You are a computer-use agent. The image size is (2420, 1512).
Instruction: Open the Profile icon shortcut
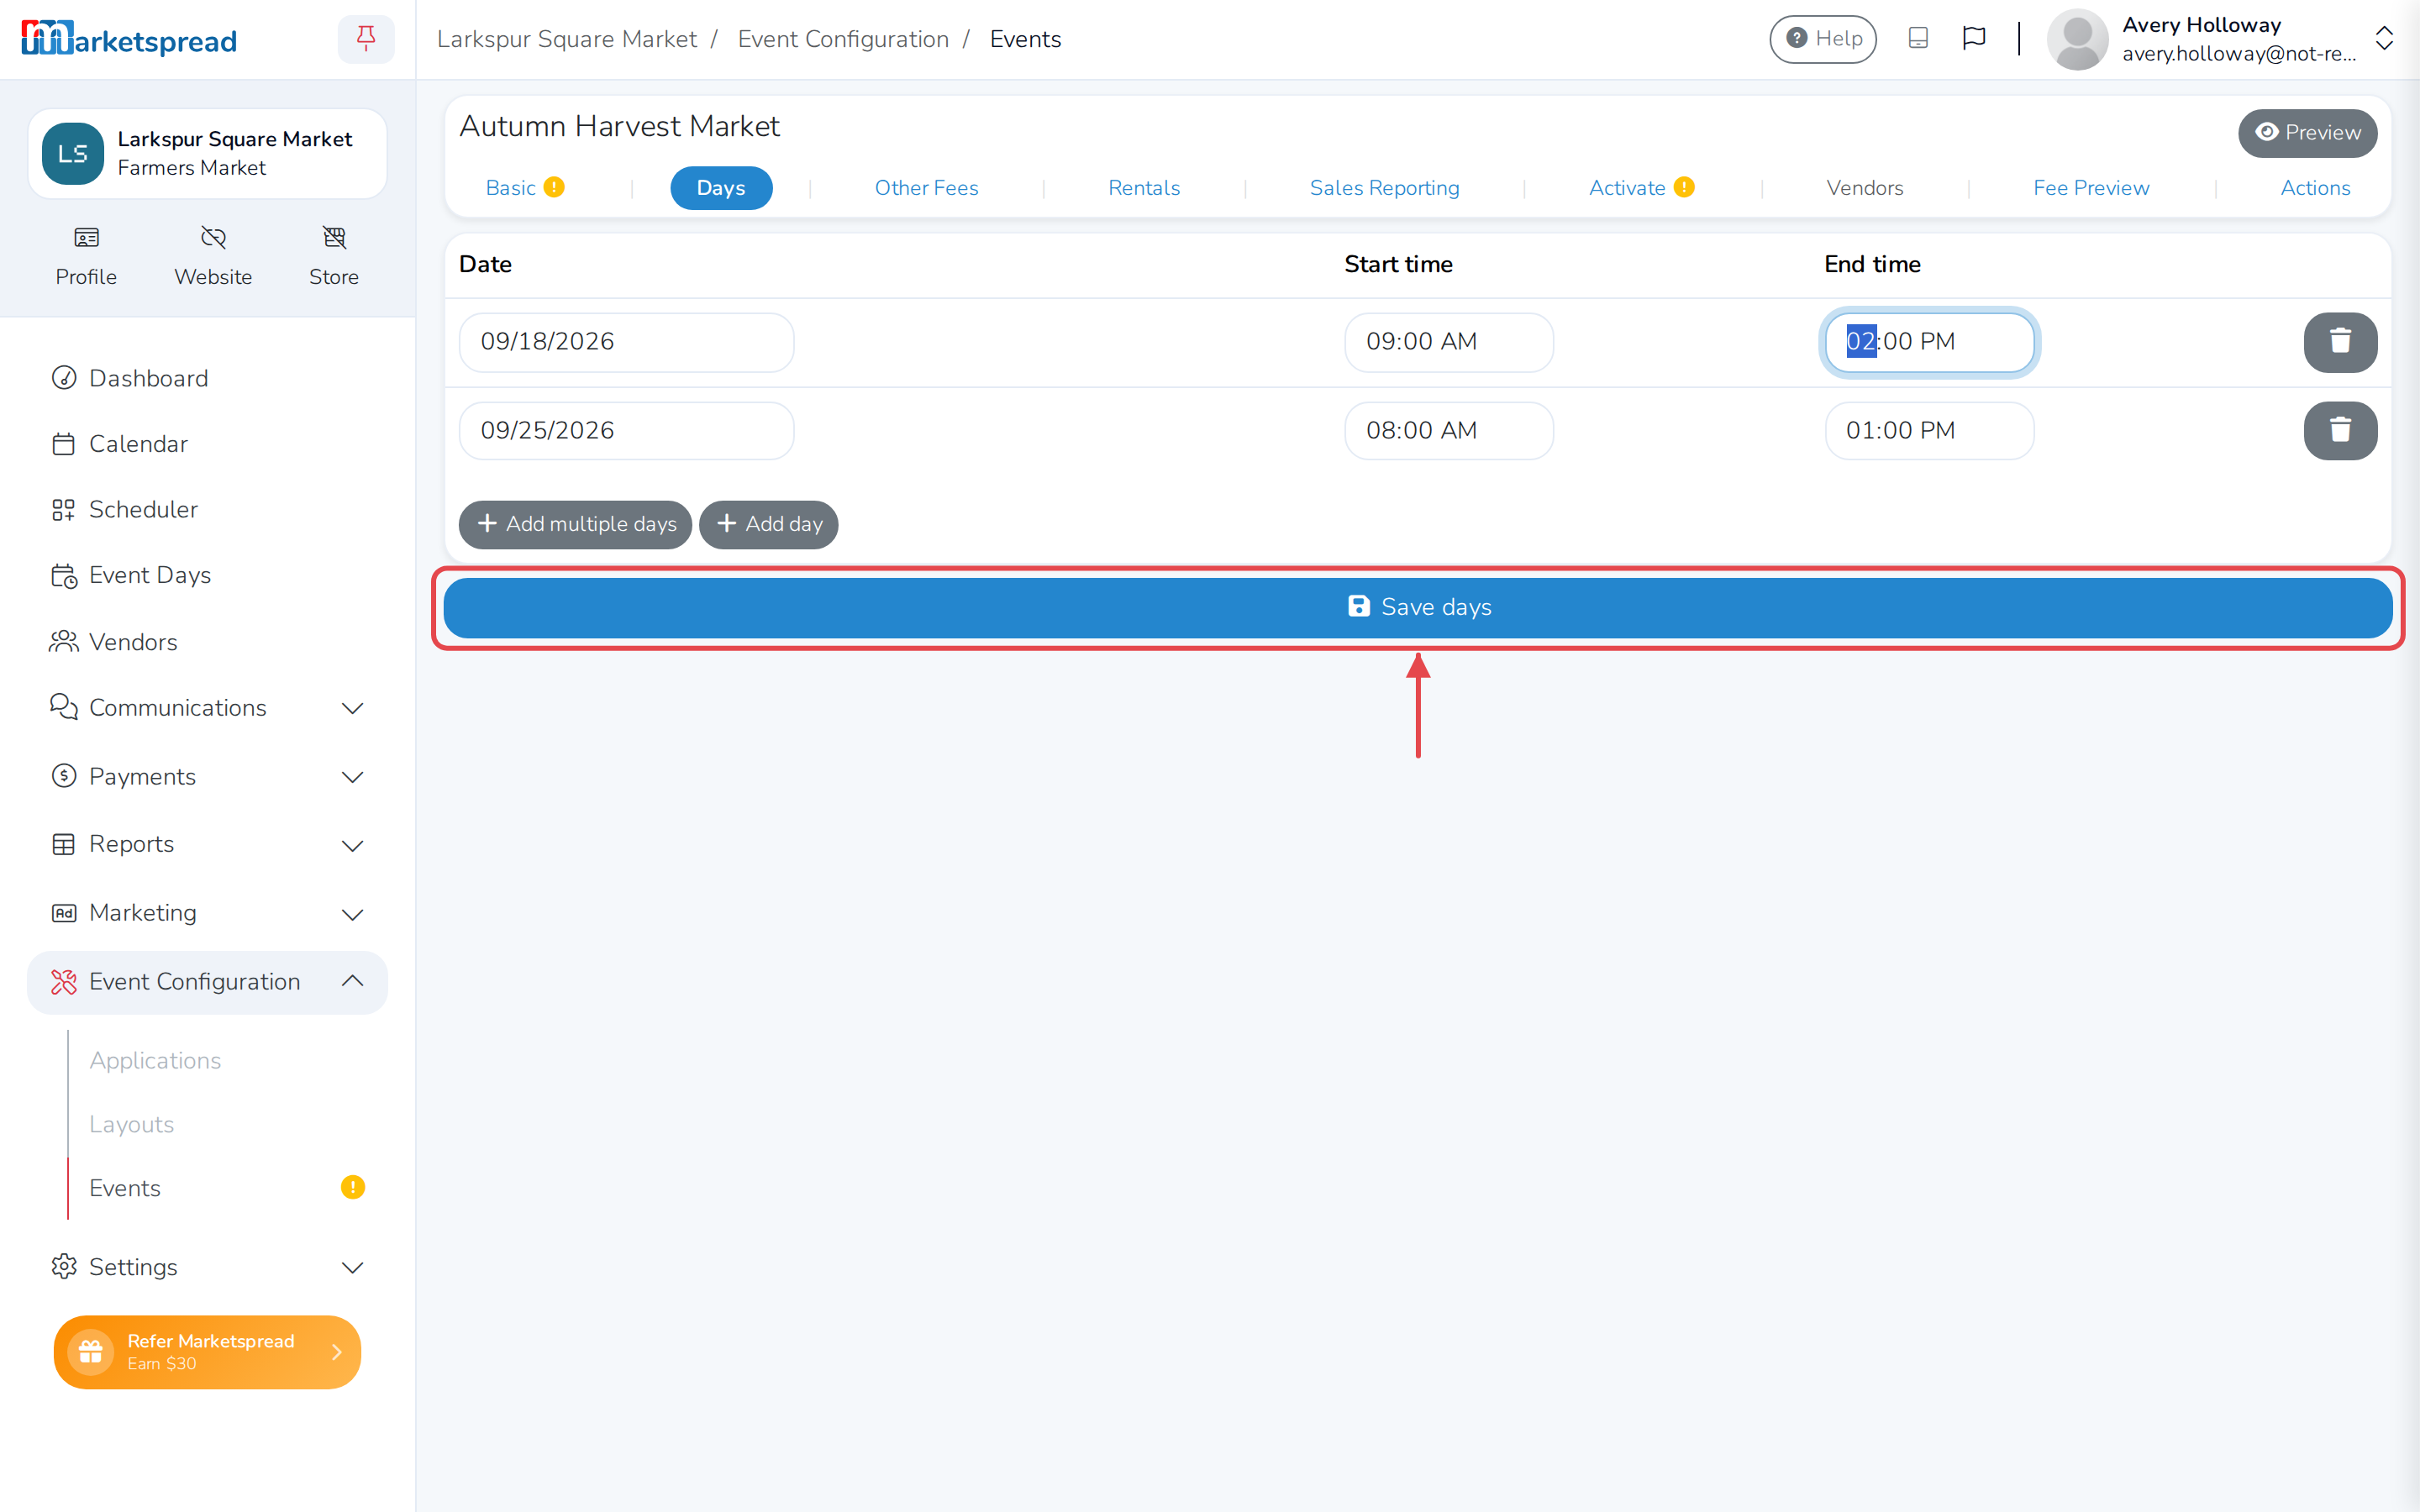pyautogui.click(x=86, y=256)
